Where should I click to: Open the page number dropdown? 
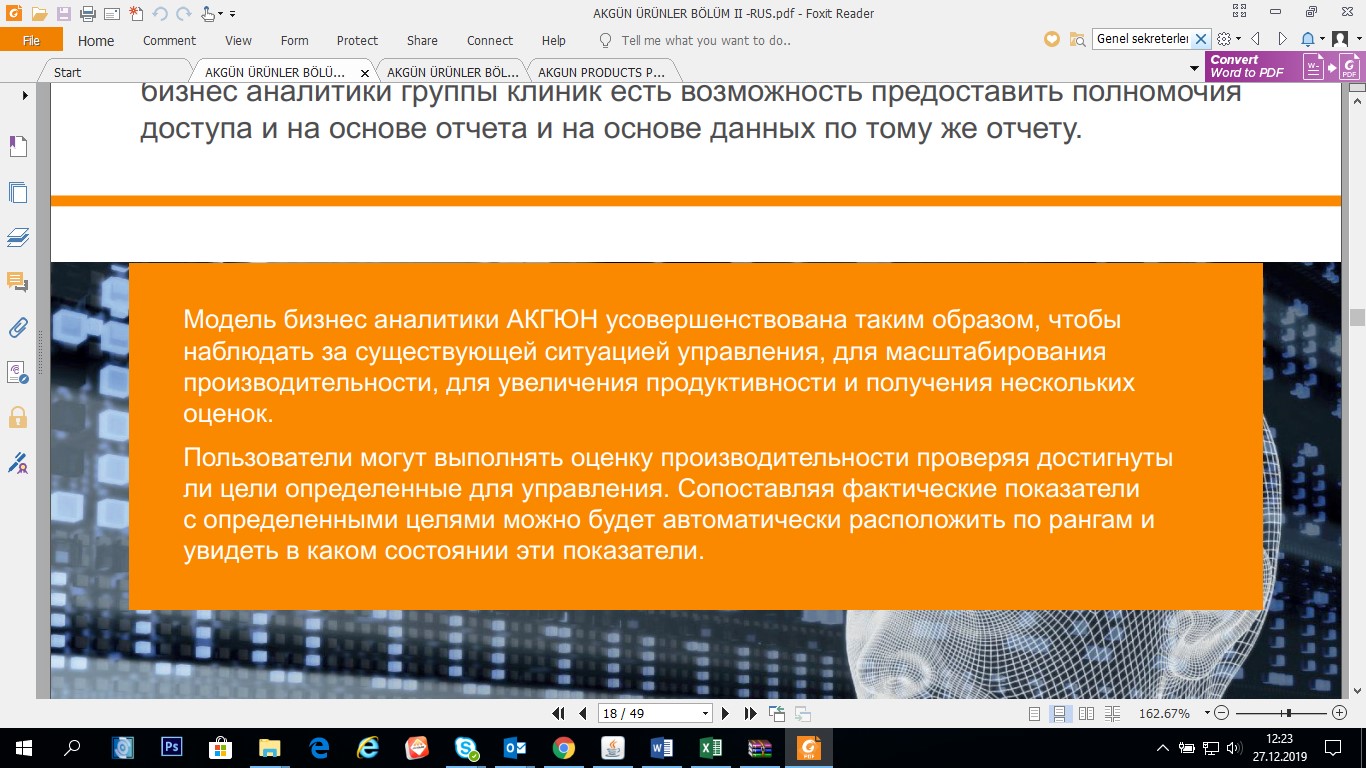tap(705, 713)
